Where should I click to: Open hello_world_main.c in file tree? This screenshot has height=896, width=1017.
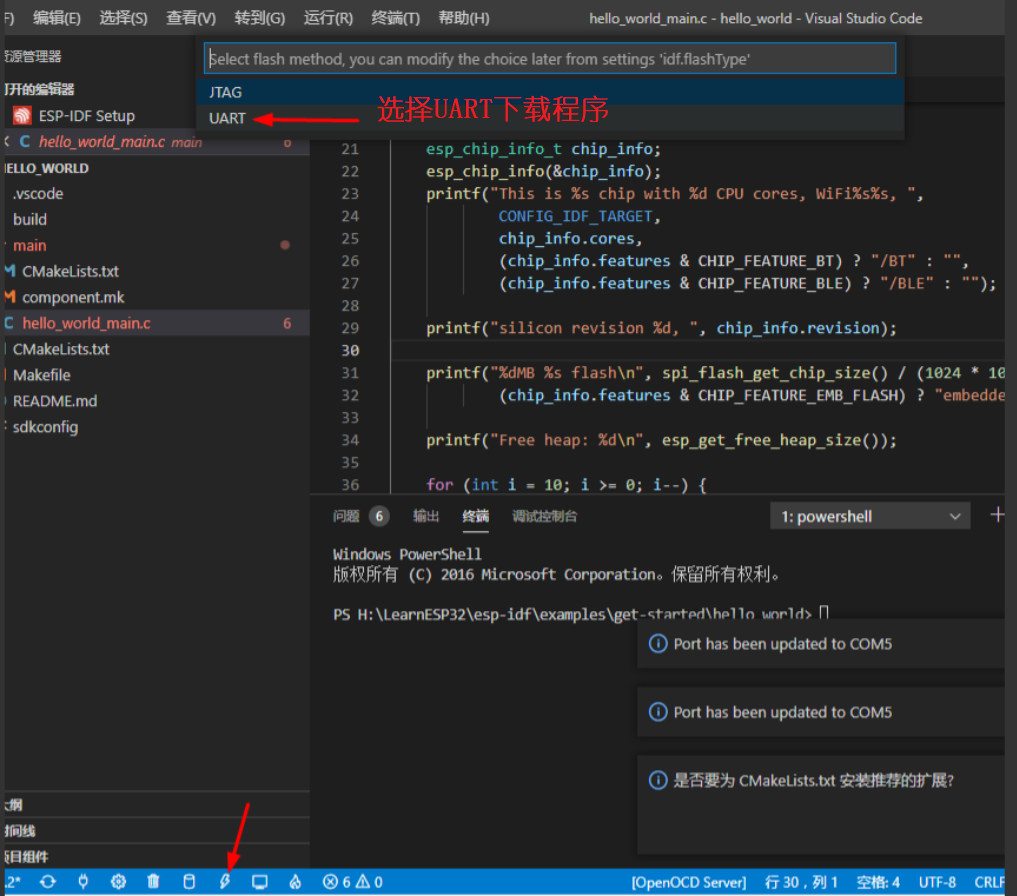[x=156, y=323]
